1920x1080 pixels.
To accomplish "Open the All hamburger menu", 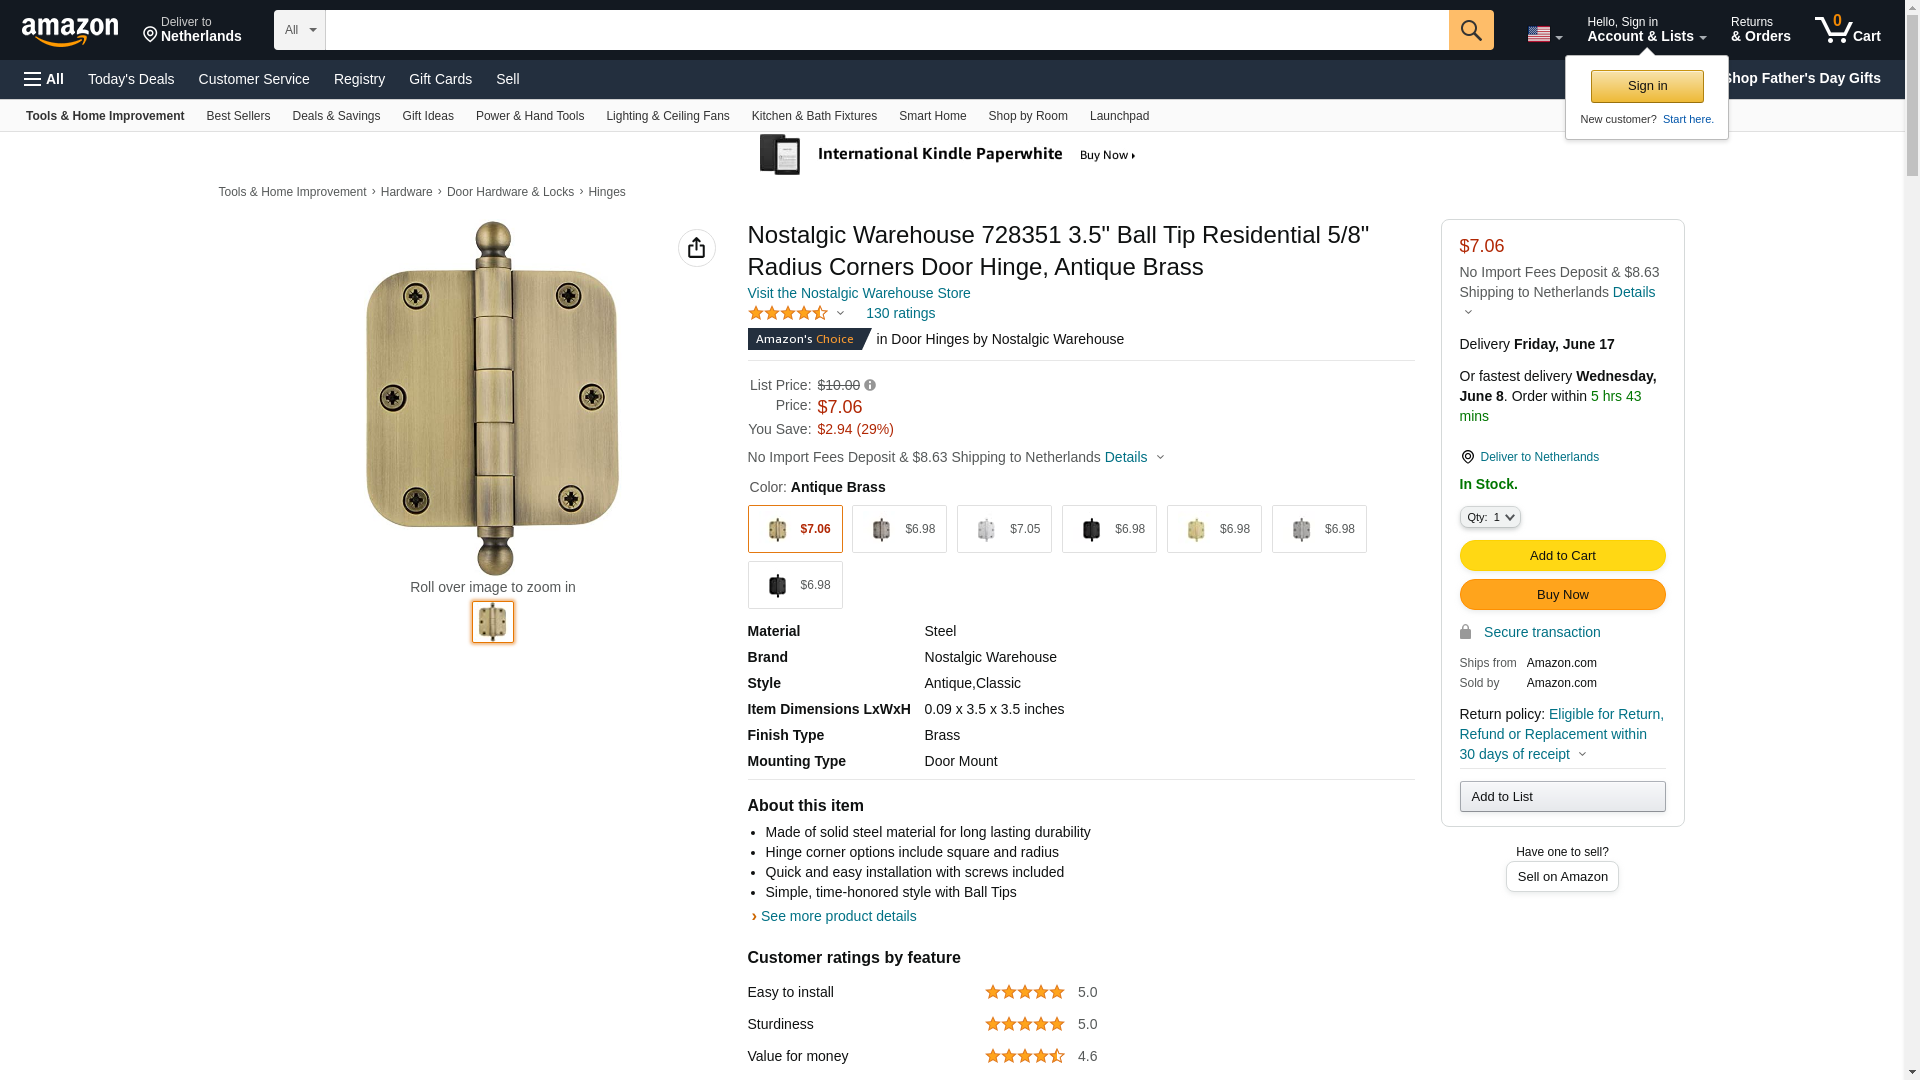I will (44, 79).
